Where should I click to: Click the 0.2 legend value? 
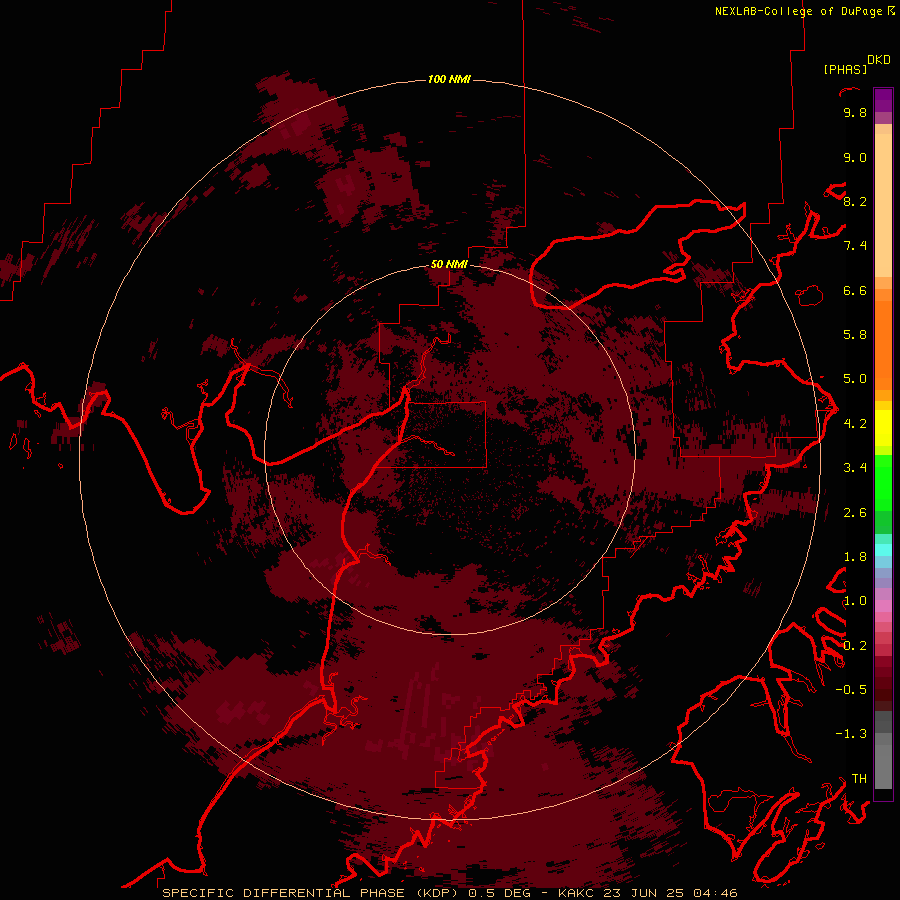point(855,646)
